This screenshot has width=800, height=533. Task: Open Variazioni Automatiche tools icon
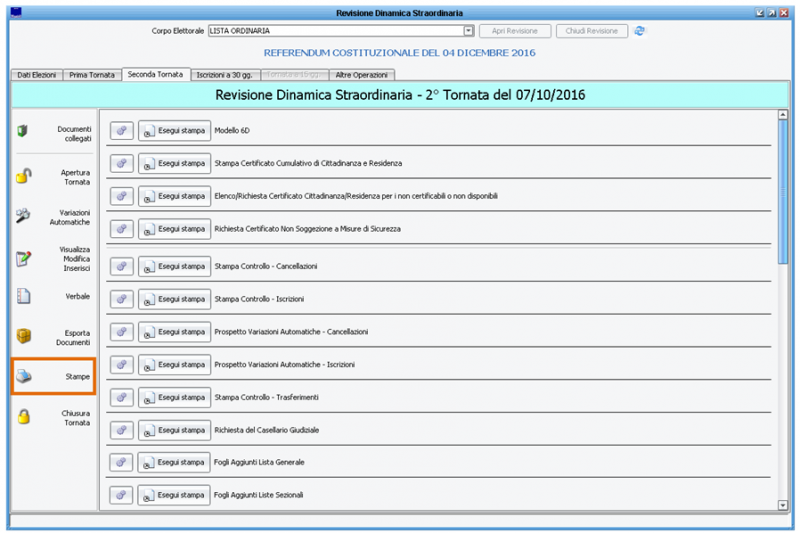[23, 215]
